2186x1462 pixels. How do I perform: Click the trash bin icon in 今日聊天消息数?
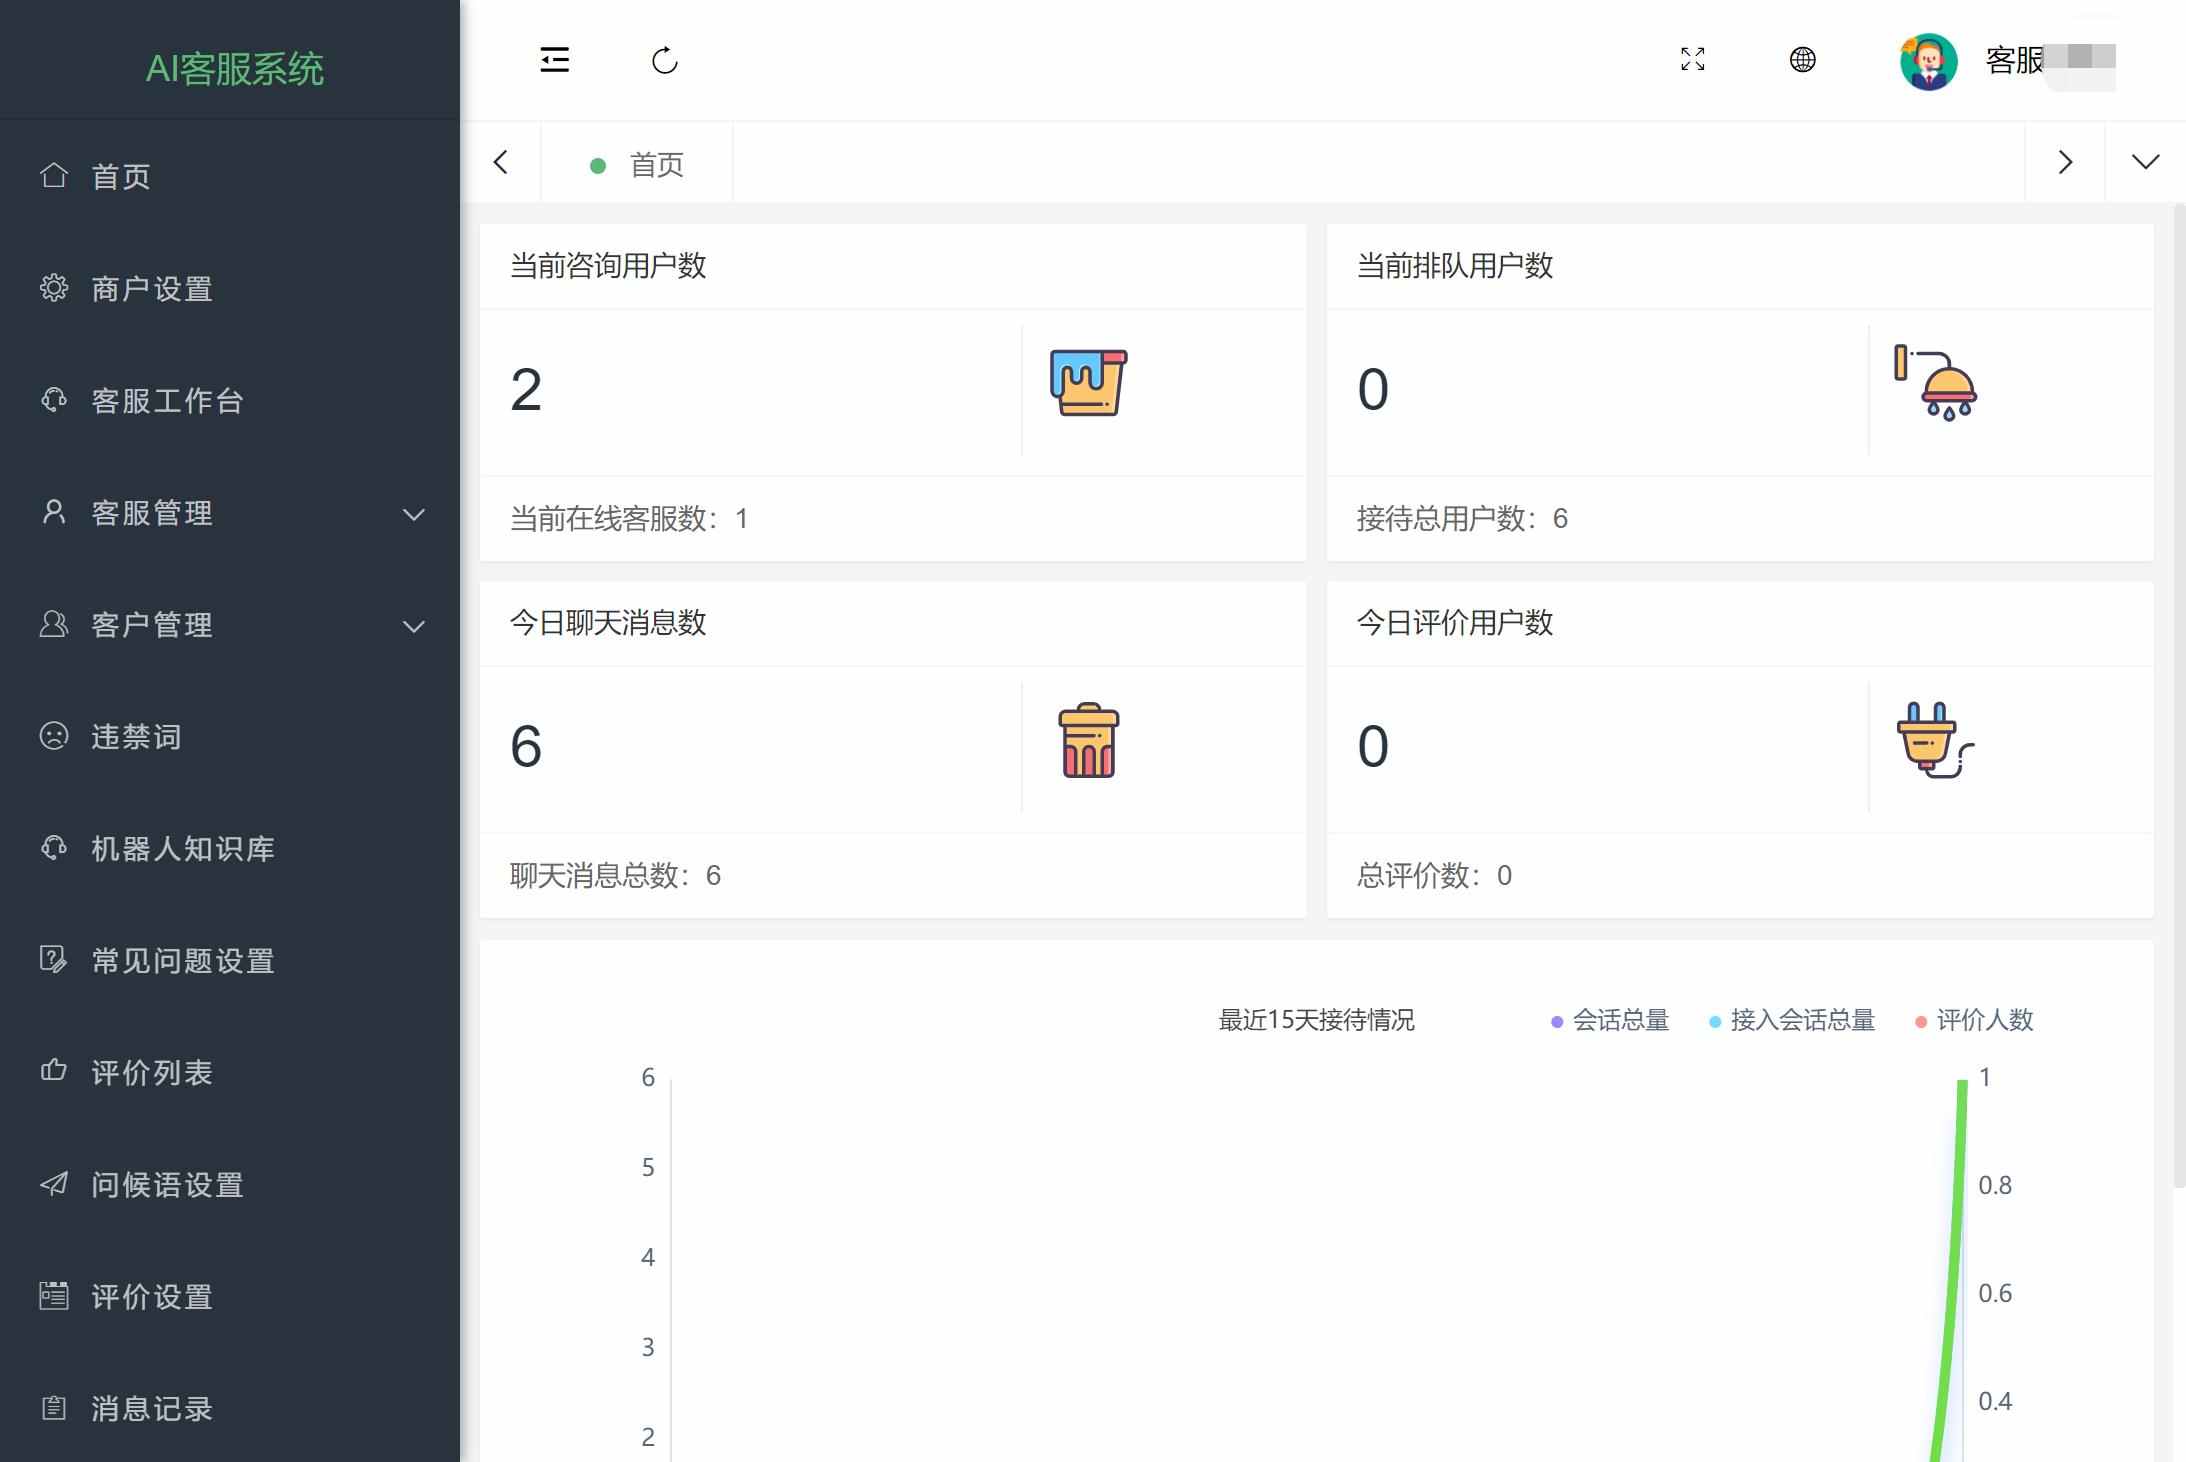point(1088,740)
